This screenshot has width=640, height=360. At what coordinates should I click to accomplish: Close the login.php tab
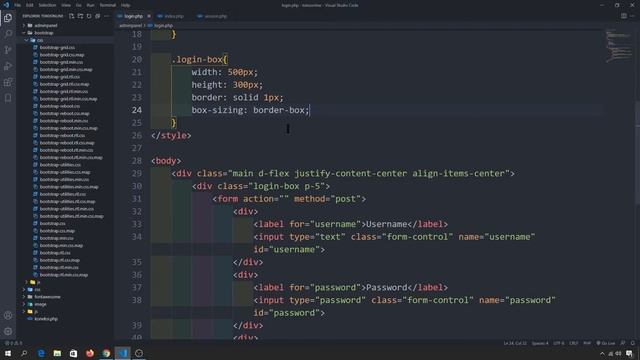(x=149, y=16)
